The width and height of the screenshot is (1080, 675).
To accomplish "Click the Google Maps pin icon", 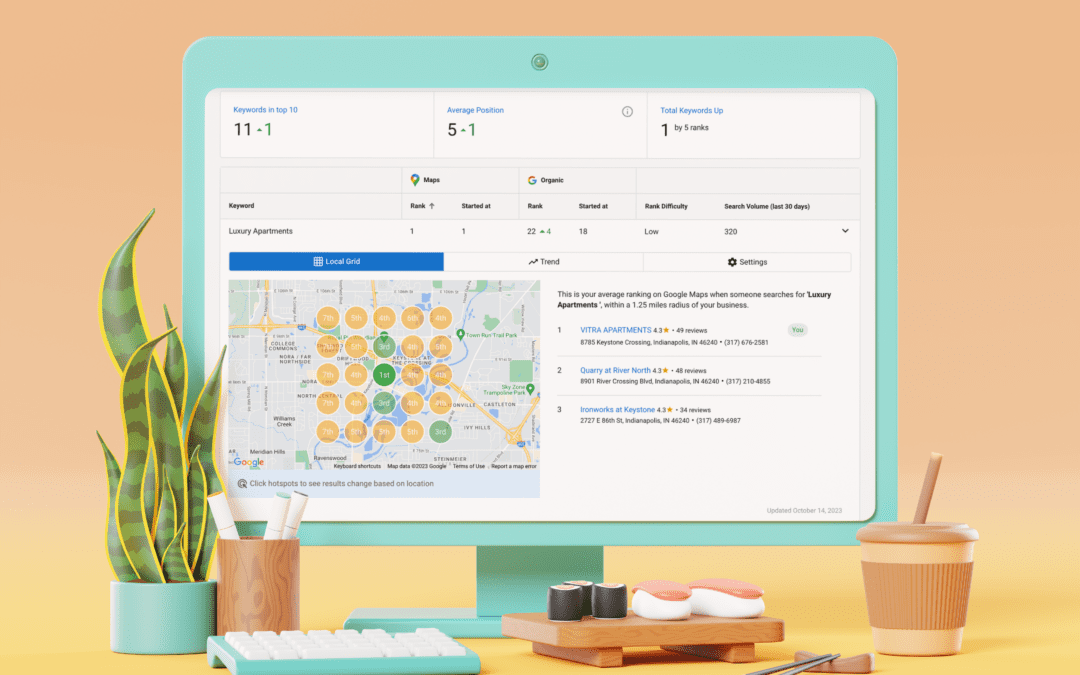I will coord(415,180).
